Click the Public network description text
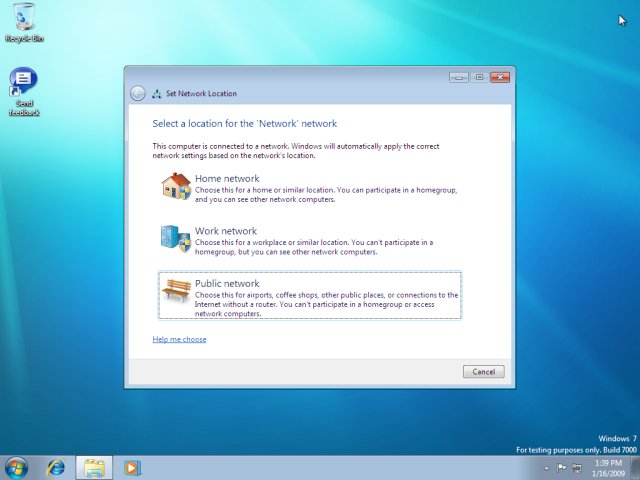The height and width of the screenshot is (480, 640). [x=327, y=304]
